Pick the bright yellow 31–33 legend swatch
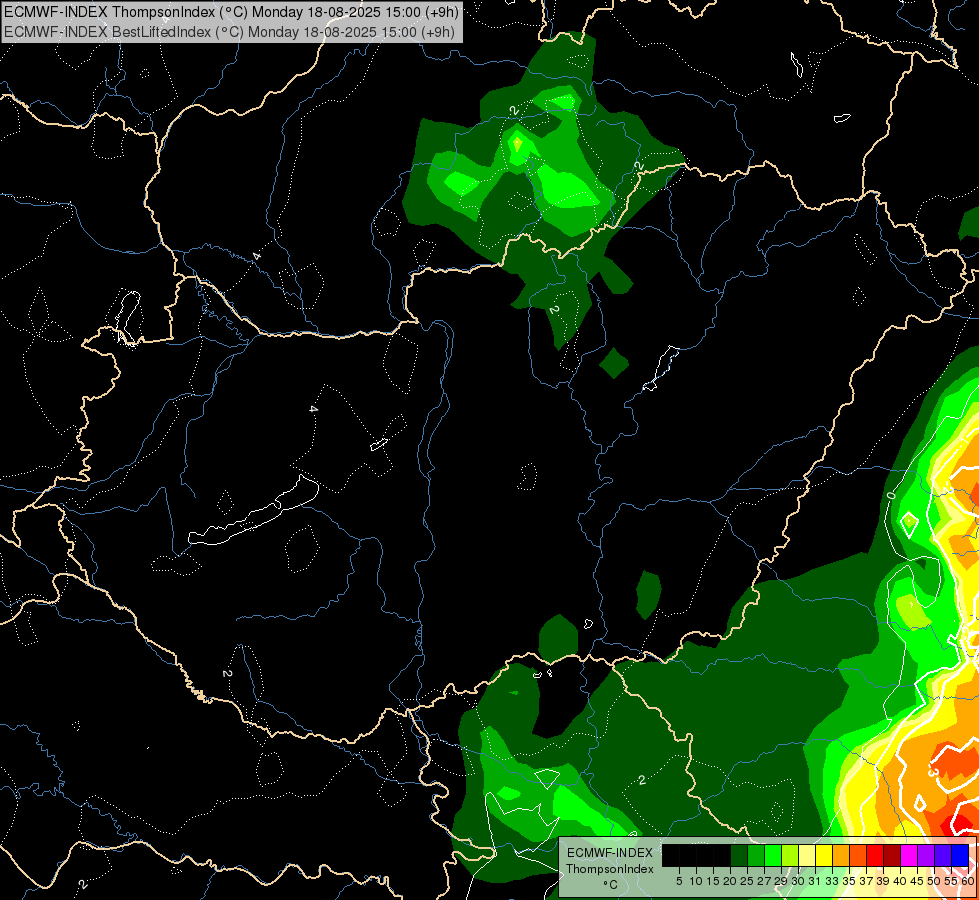The image size is (979, 900). pyautogui.click(x=824, y=856)
